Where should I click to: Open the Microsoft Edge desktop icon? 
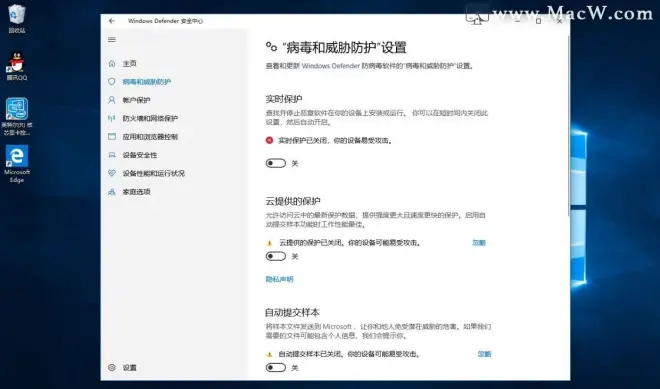click(x=17, y=164)
